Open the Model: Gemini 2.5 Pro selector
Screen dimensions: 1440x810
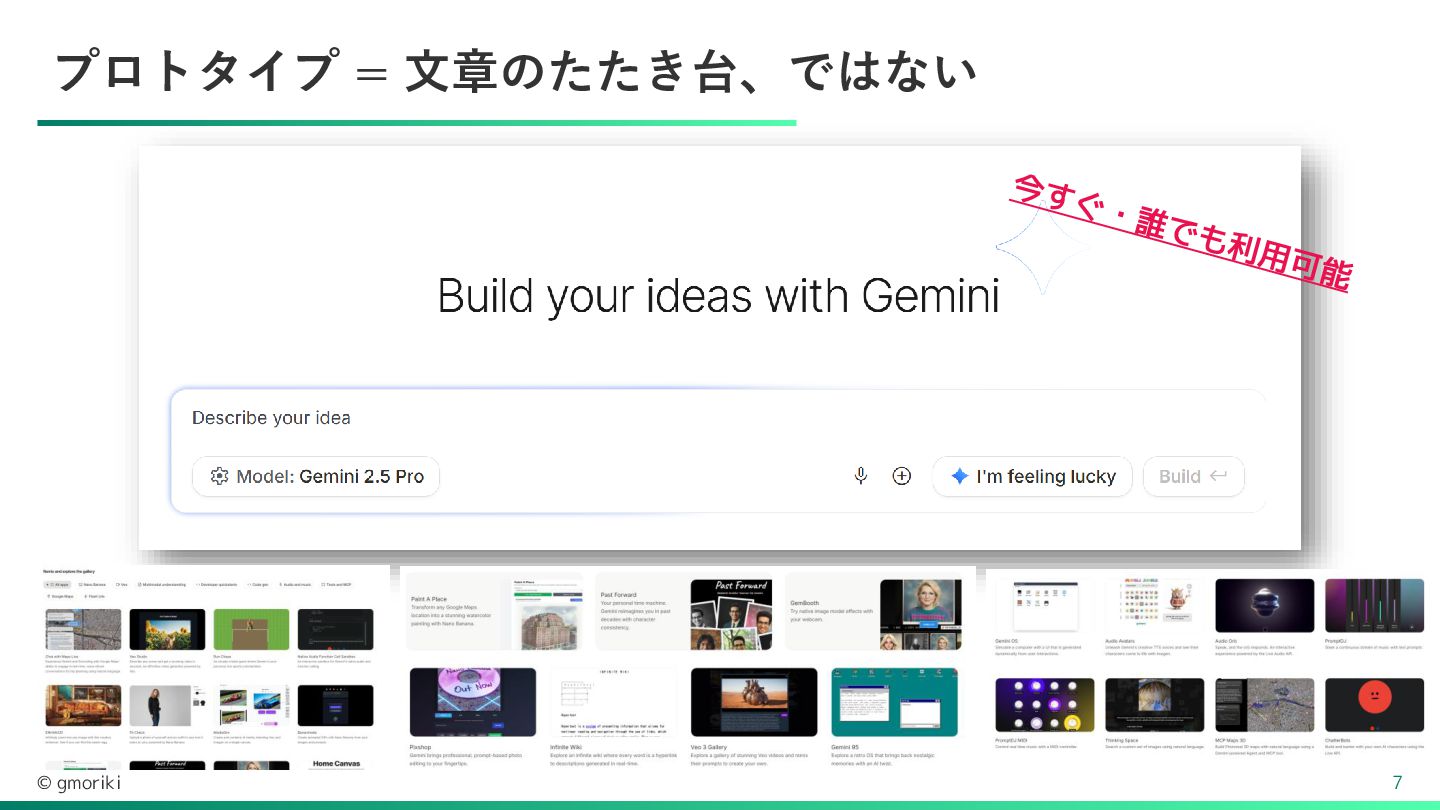(x=316, y=476)
